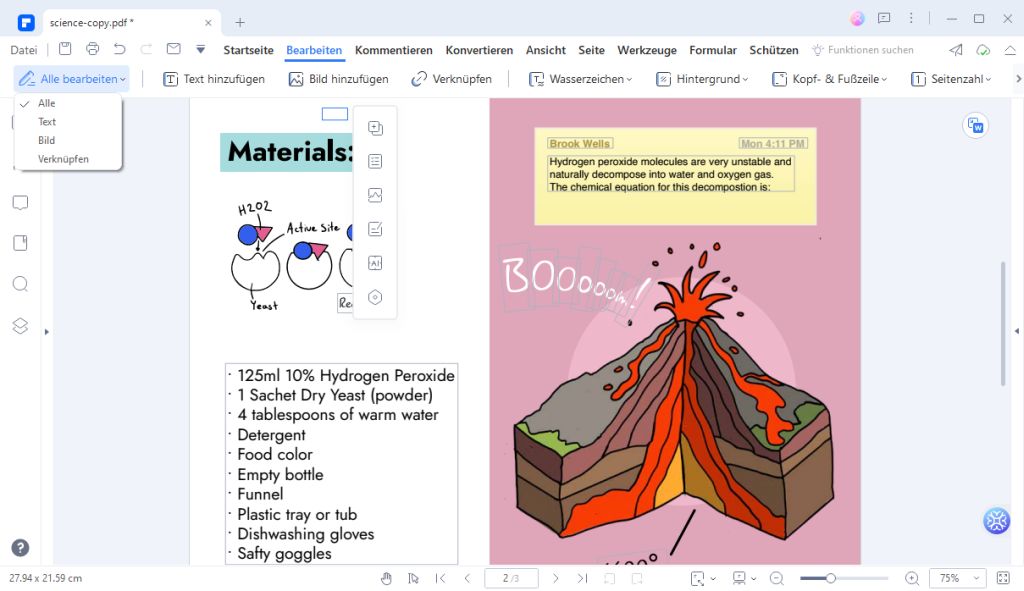
Task: Choose 'Bild' edit mode in dropdown list
Action: pos(46,141)
